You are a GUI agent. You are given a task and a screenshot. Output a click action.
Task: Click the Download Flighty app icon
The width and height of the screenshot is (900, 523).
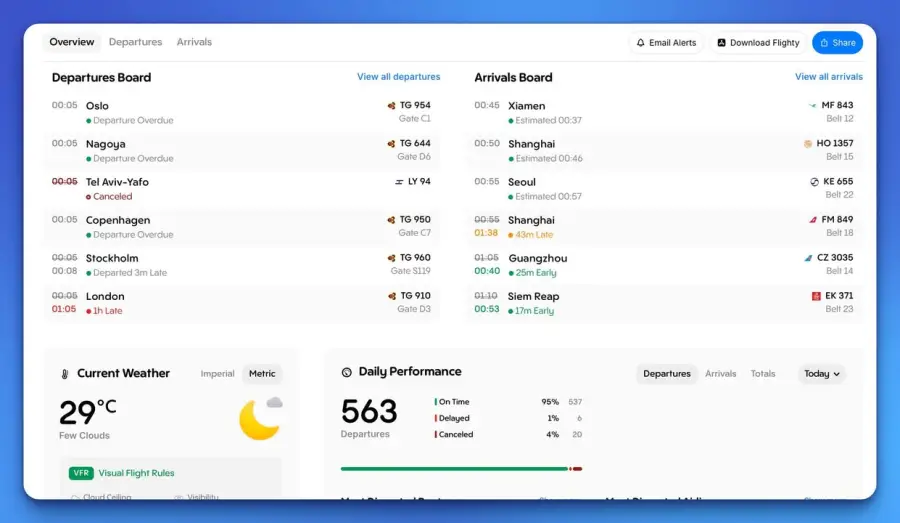coord(721,42)
